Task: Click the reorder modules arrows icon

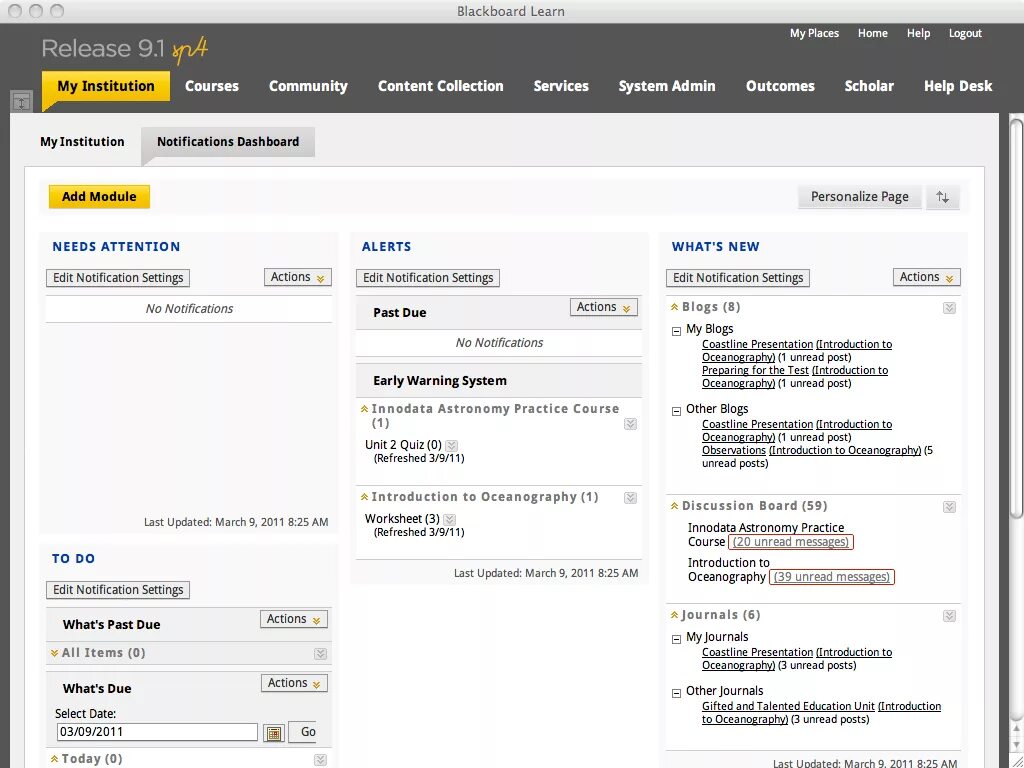Action: (x=942, y=197)
